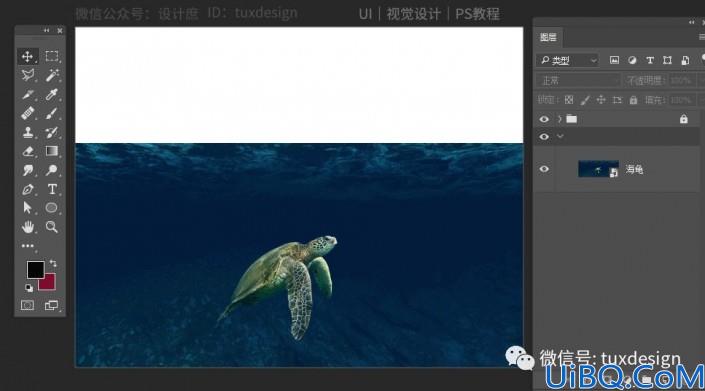Change screen mode button
This screenshot has width=705, height=391.
tap(51, 306)
